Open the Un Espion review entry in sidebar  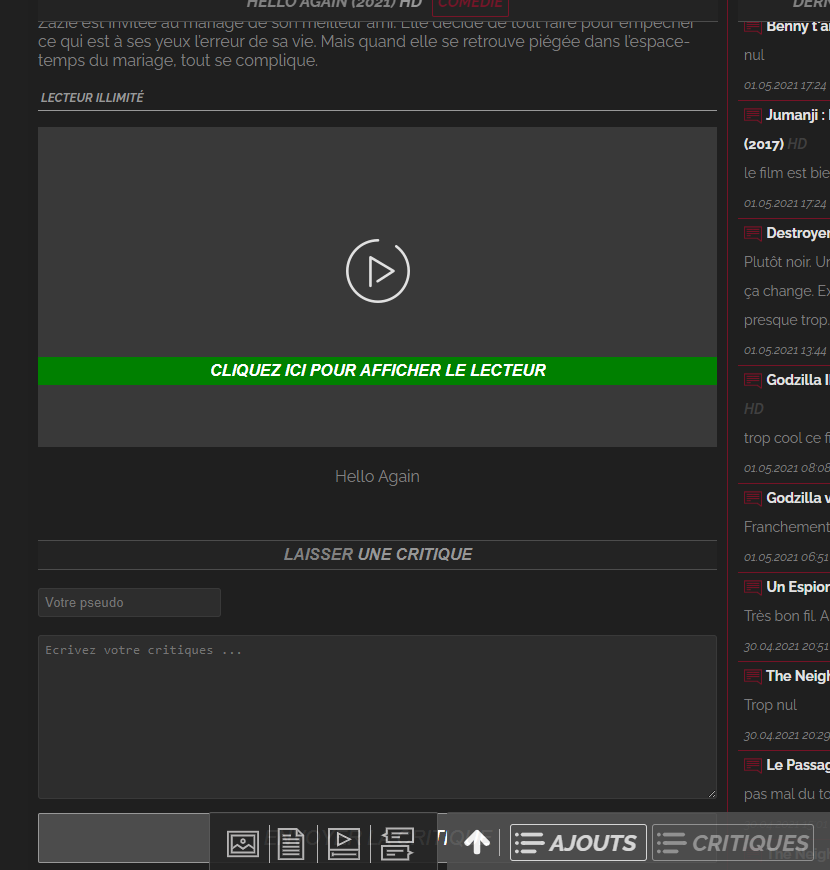(798, 587)
